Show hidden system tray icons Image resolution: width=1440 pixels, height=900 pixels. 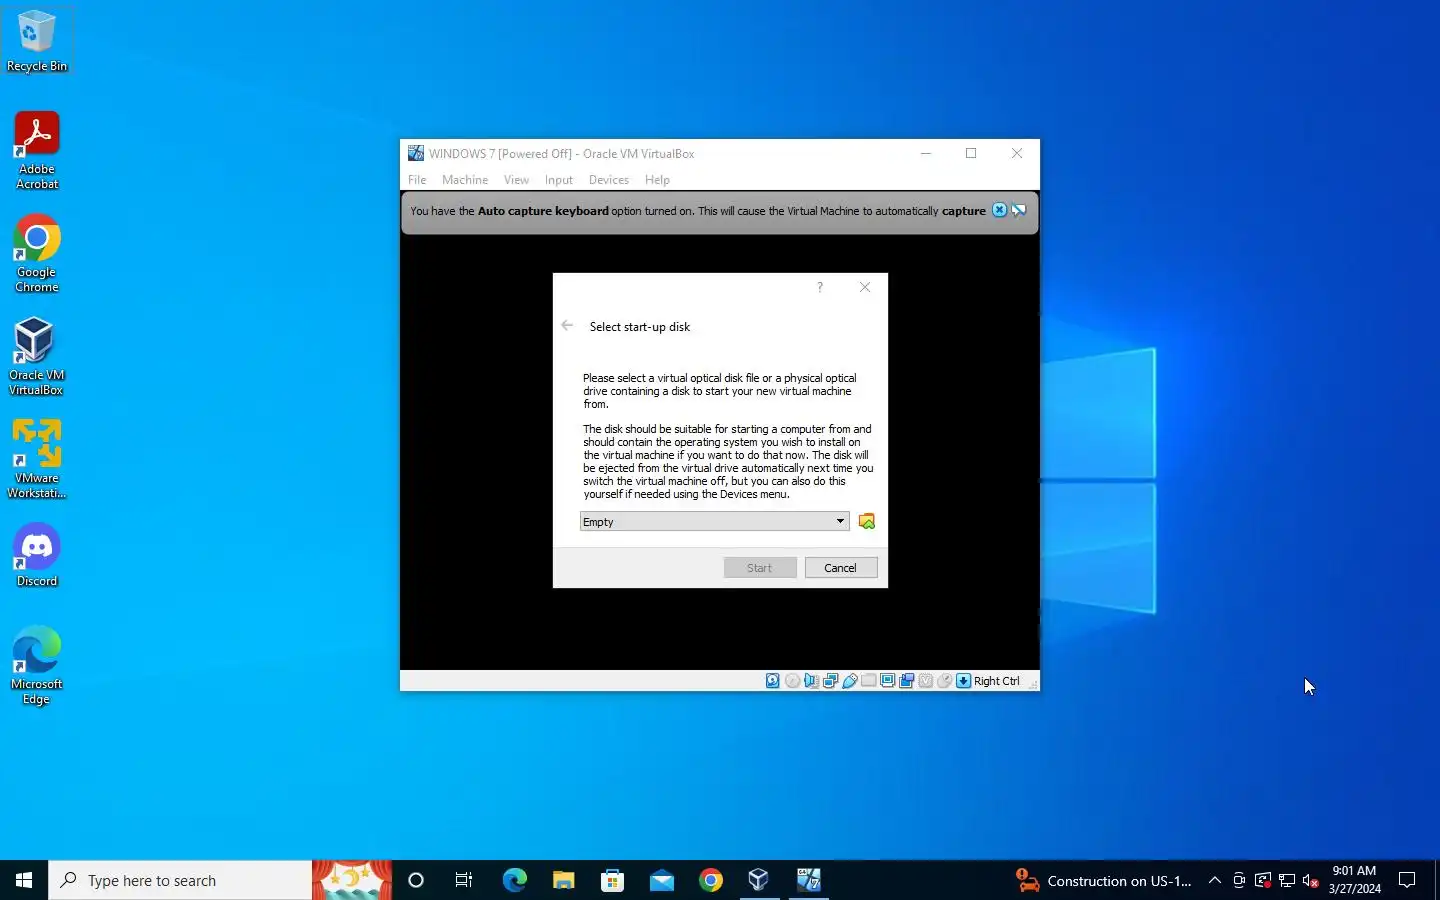(x=1215, y=880)
